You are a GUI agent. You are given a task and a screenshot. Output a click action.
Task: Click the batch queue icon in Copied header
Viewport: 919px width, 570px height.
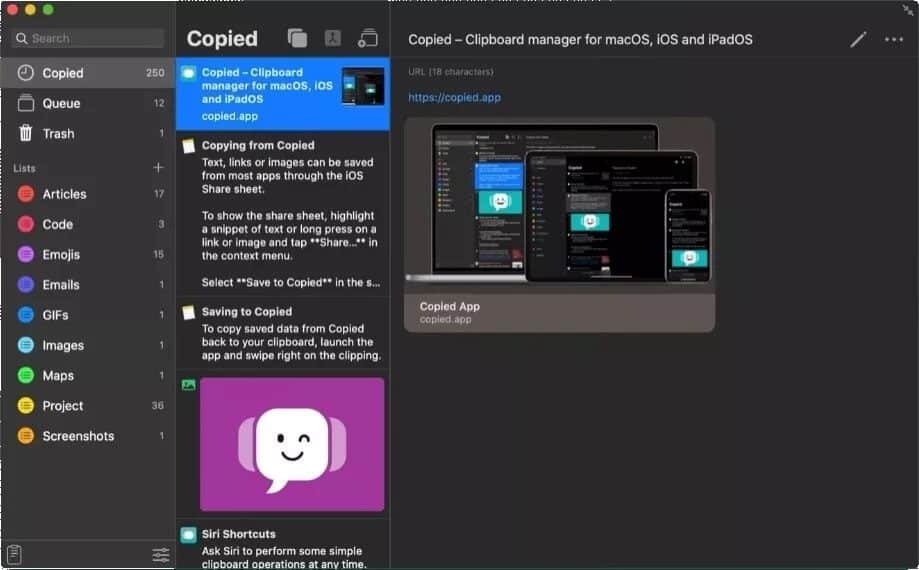tap(367, 38)
